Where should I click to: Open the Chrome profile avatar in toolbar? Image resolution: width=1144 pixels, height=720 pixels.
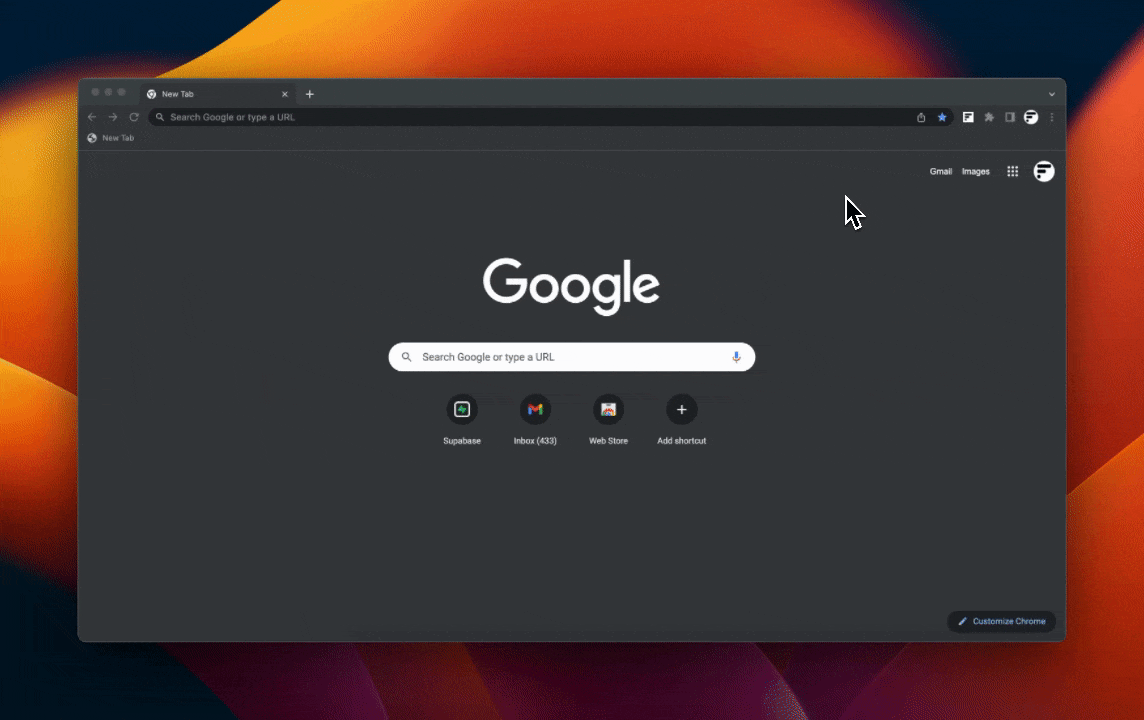pyautogui.click(x=1031, y=117)
